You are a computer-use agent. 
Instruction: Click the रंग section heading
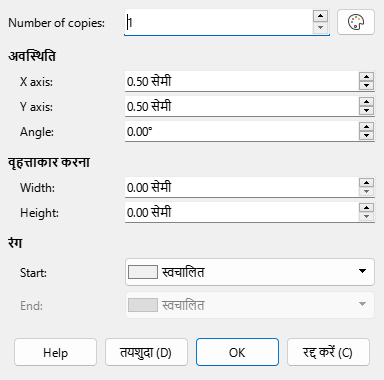click(15, 242)
